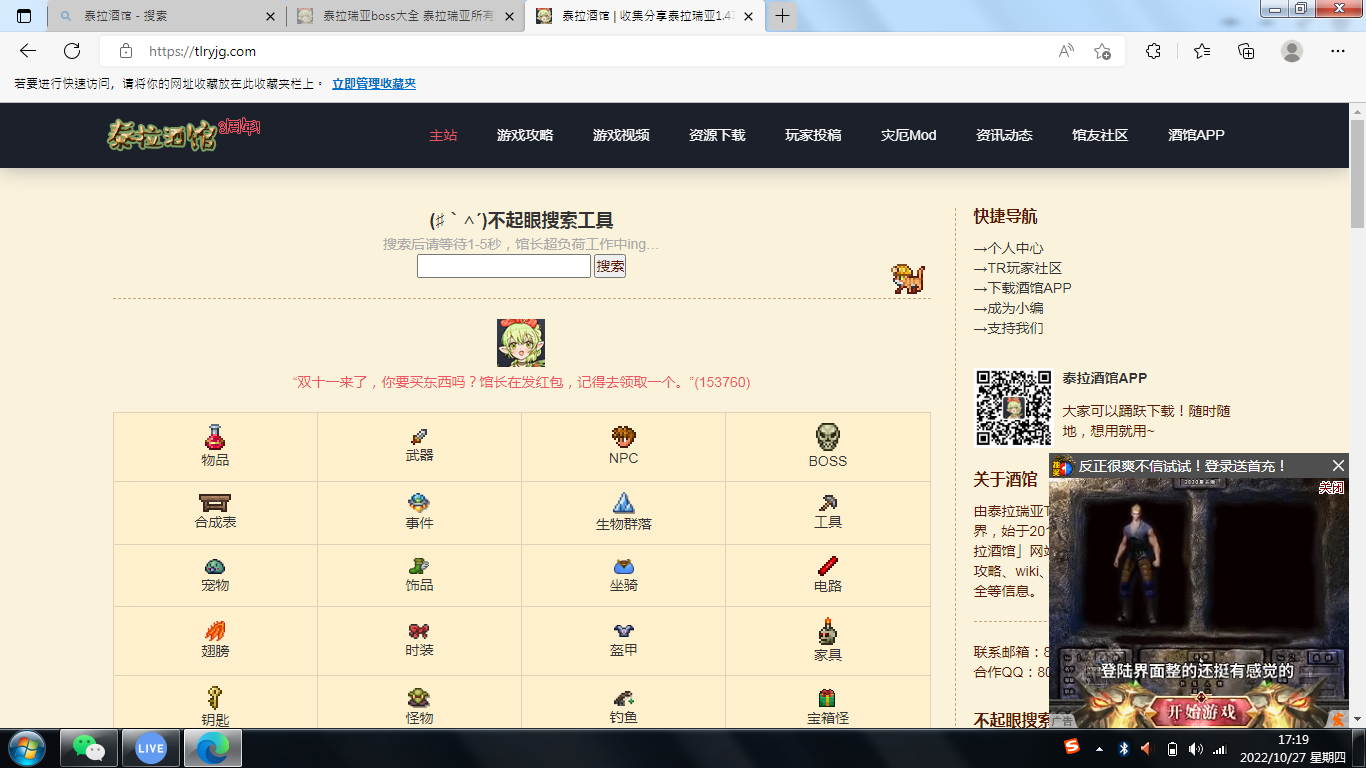
Task: Open the 物品 items category icon
Action: point(215,437)
